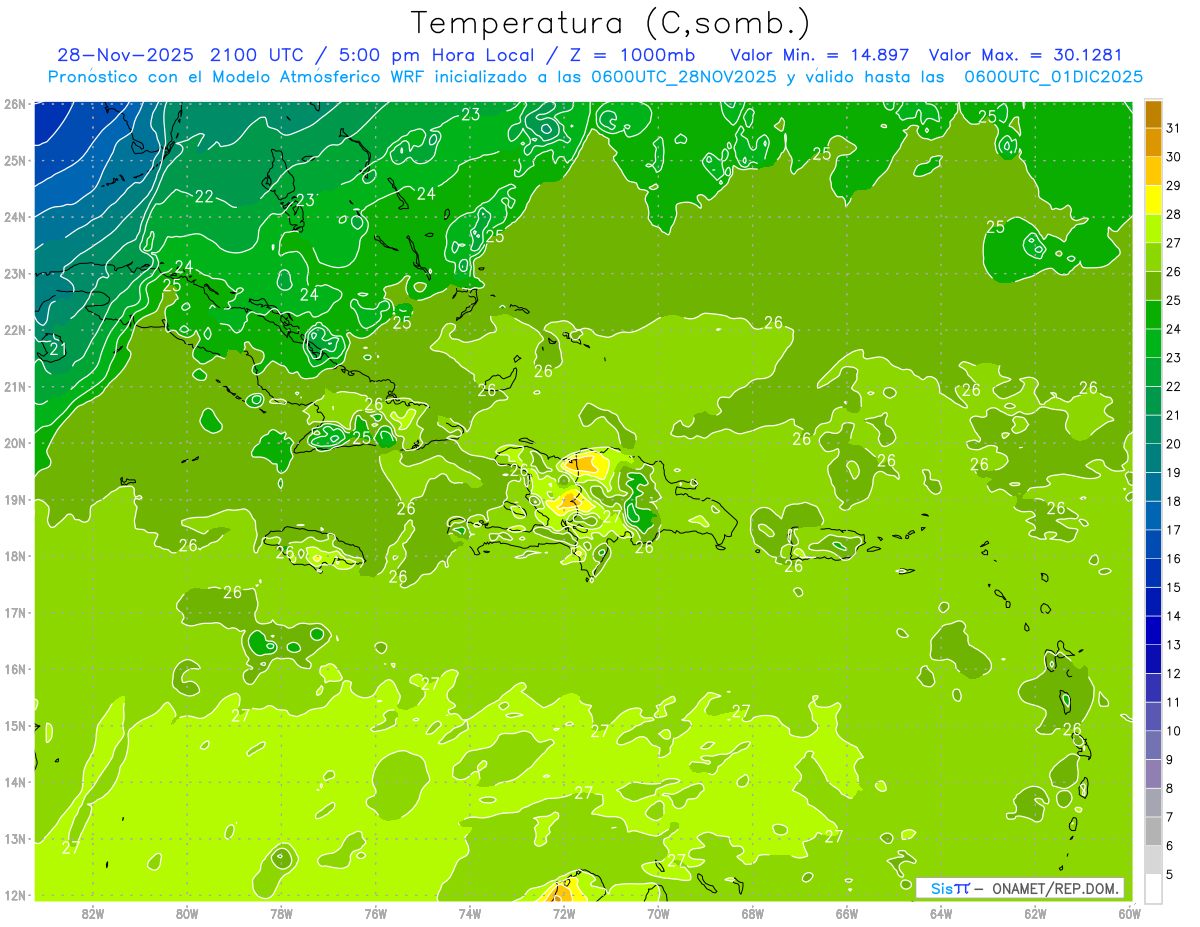Click the 20N latitude axis label
The image size is (1200, 927).
(x=14, y=443)
